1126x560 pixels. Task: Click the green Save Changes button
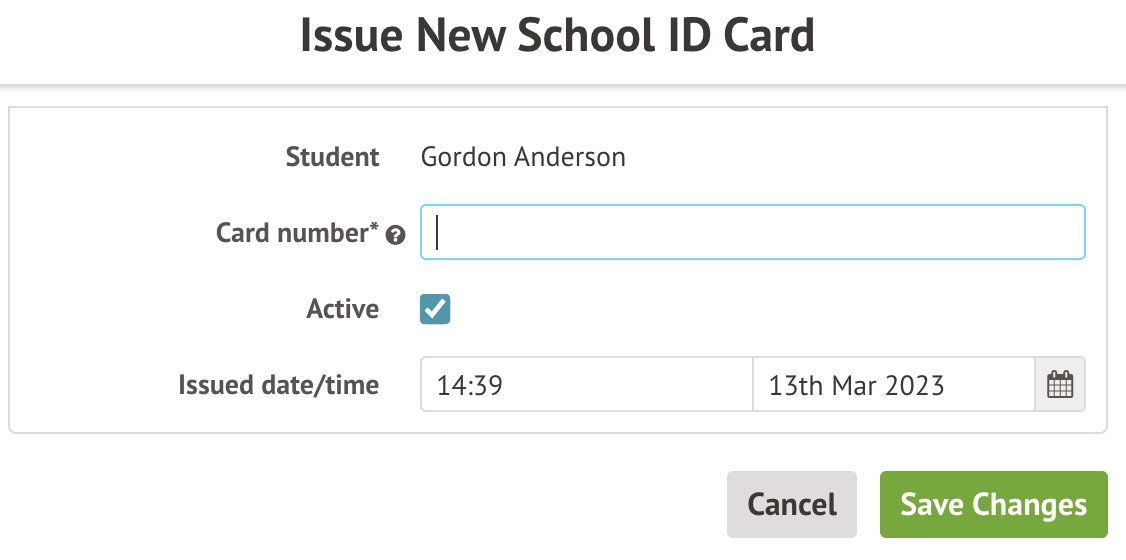tap(993, 504)
